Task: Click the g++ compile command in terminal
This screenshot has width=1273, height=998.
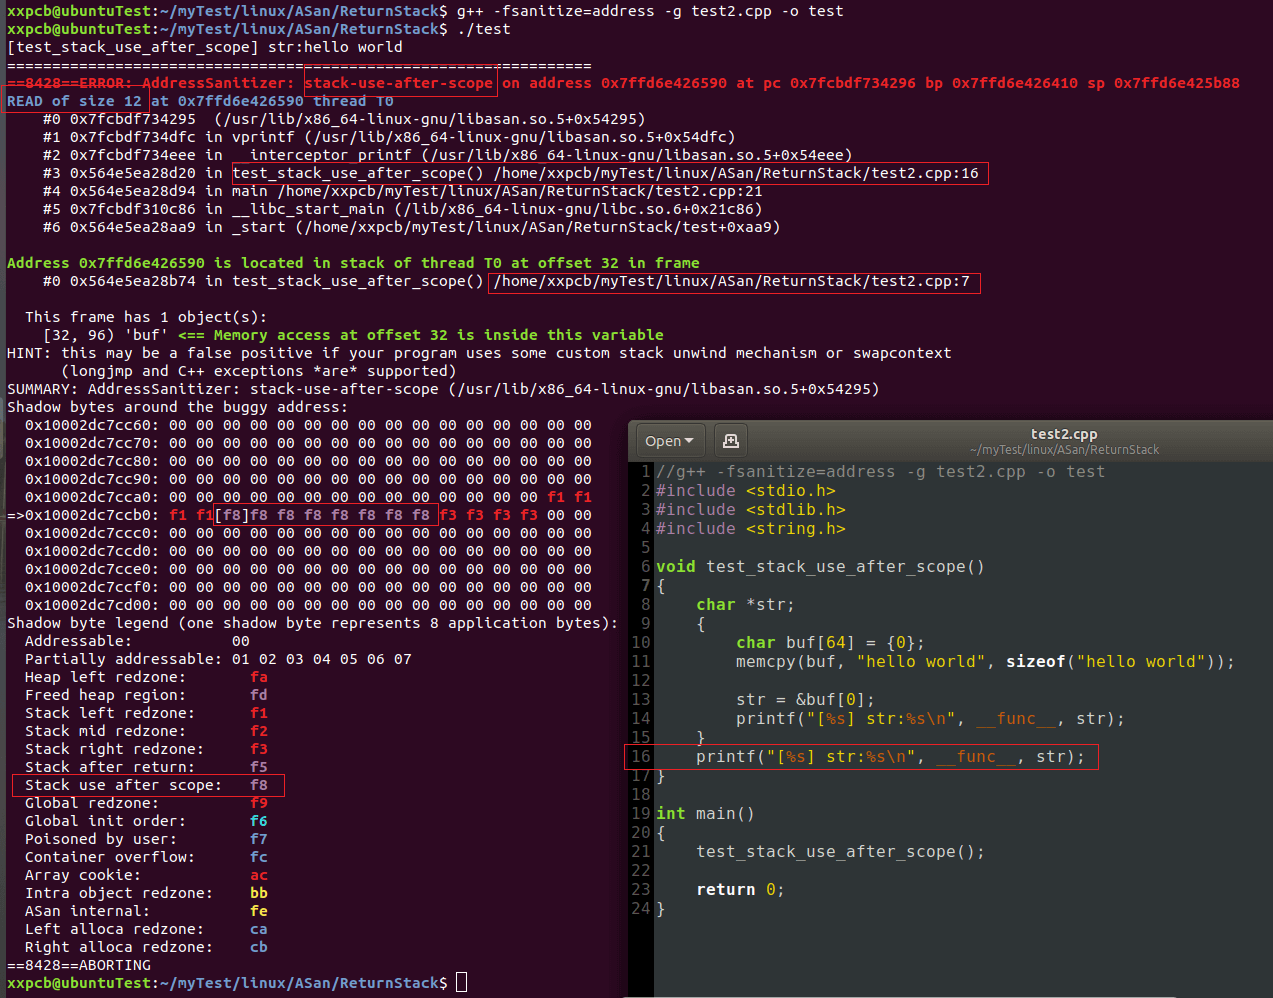Action: [x=650, y=11]
